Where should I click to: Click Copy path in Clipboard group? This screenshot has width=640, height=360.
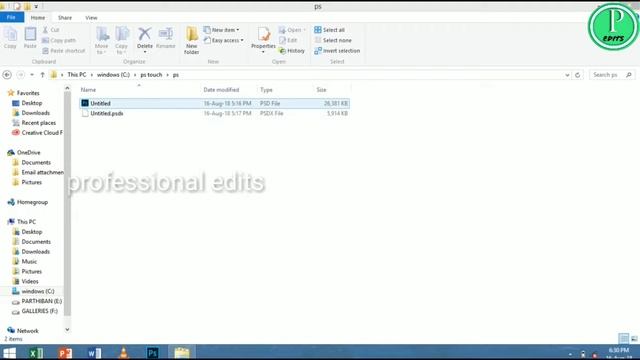click(59, 40)
